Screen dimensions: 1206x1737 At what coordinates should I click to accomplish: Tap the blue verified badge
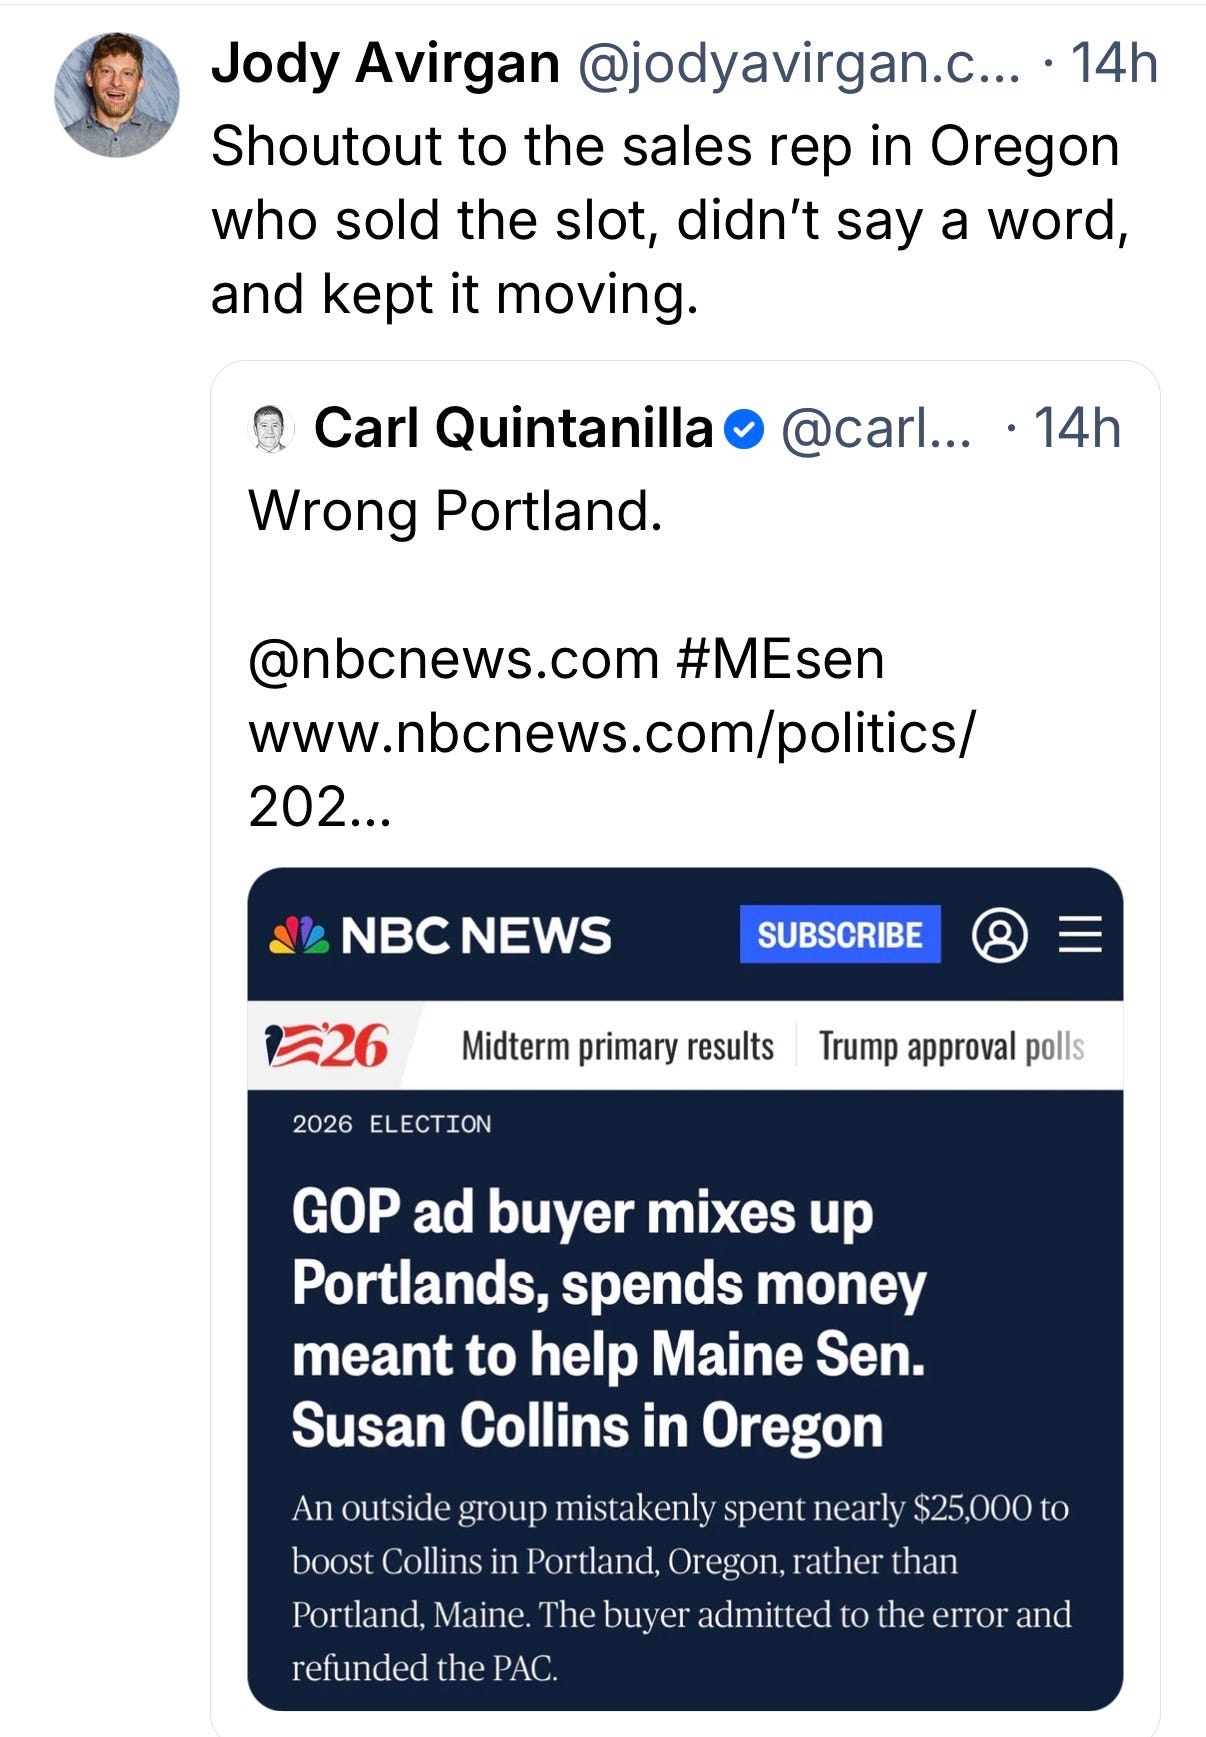point(743,430)
